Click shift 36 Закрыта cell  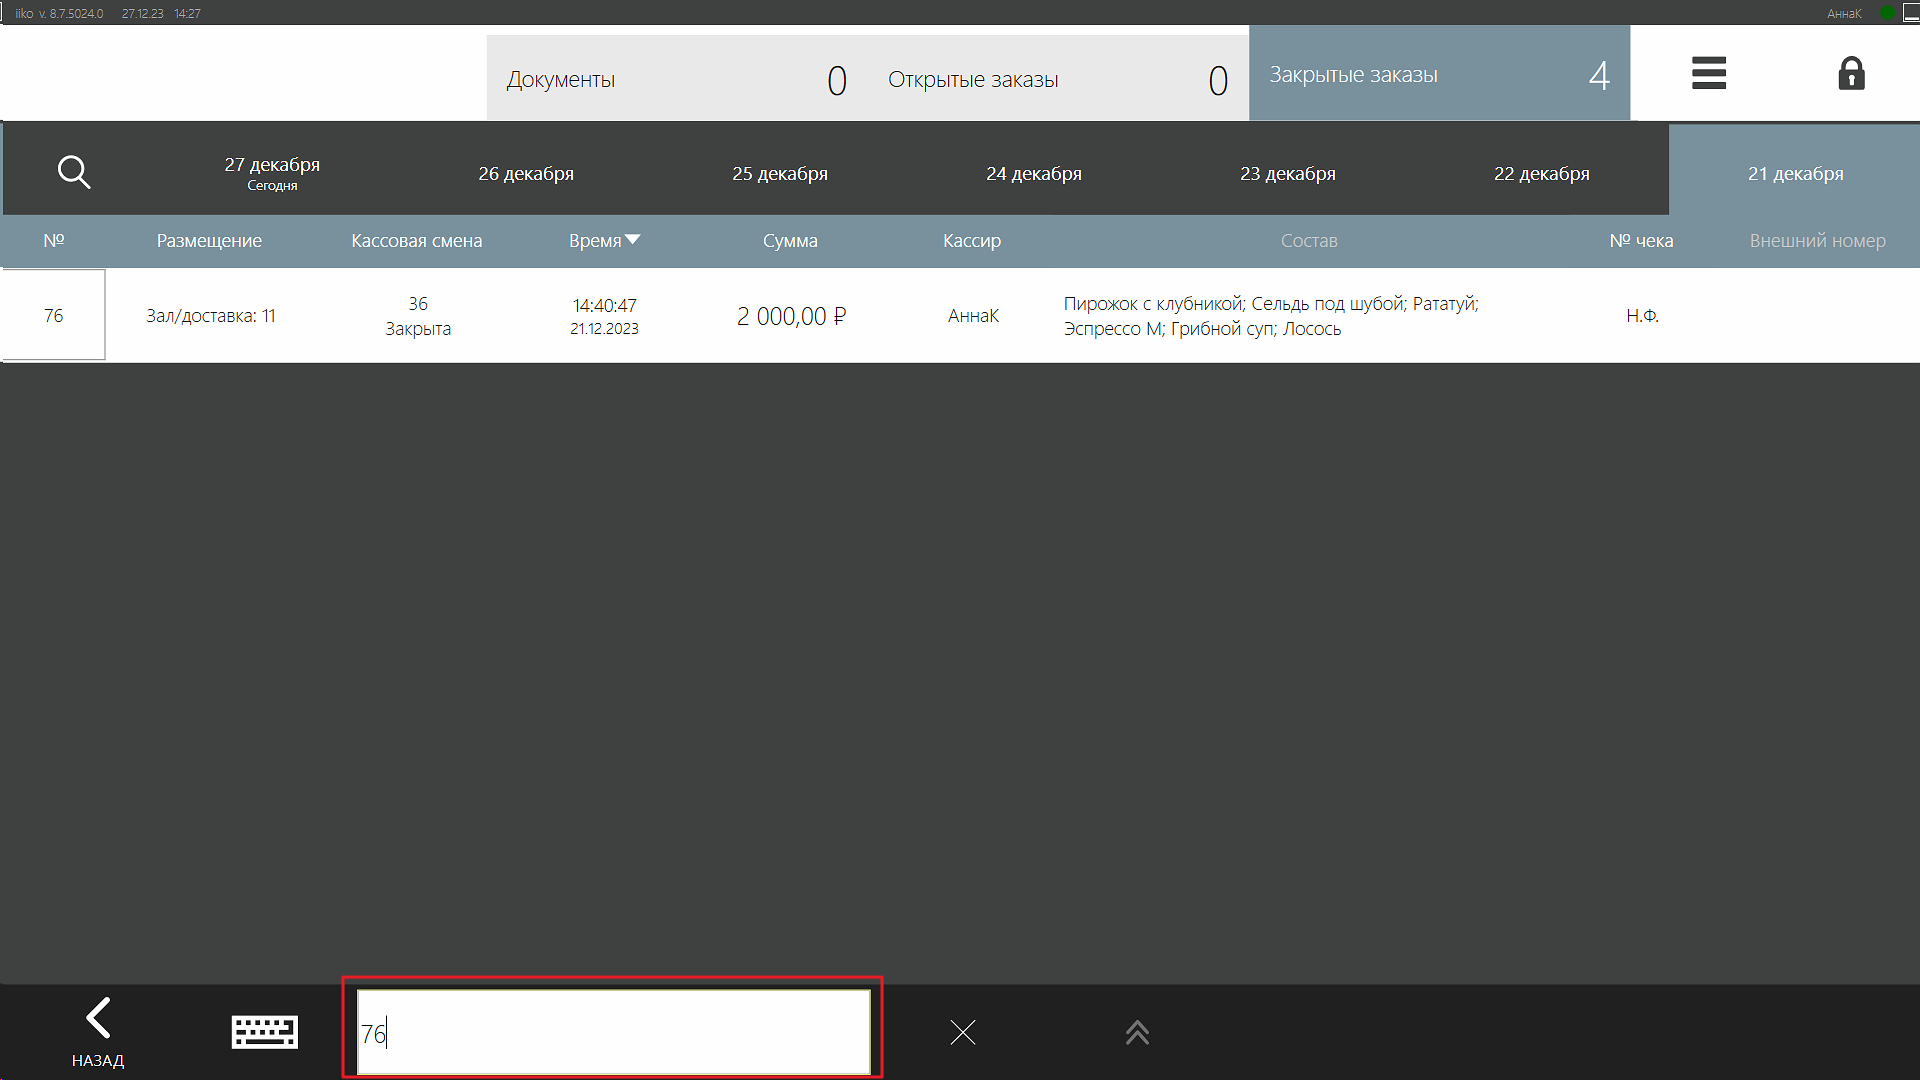click(418, 316)
